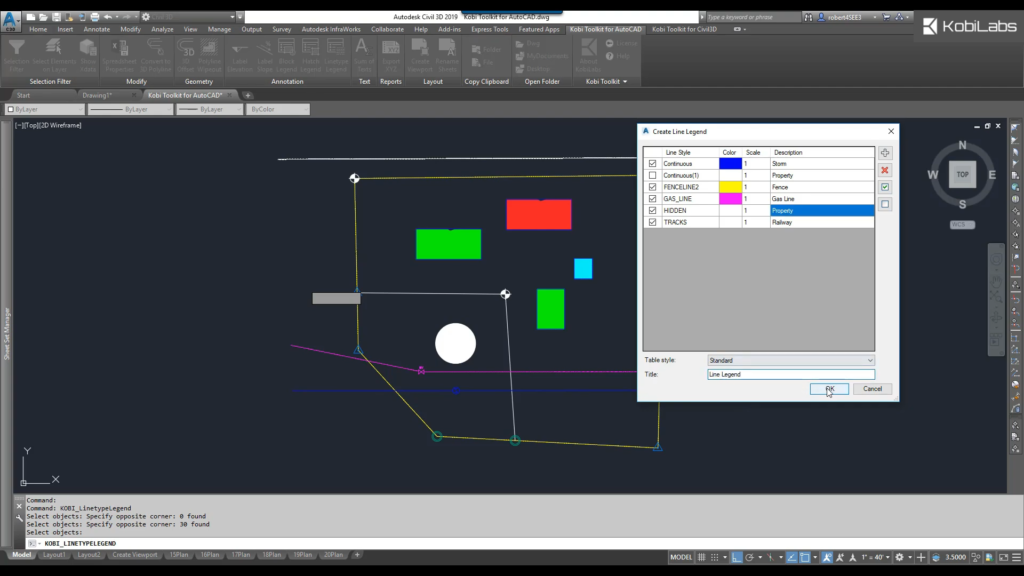This screenshot has width=1024, height=576.
Task: Uncheck the Continuous Storm row checkbox
Action: (652, 164)
